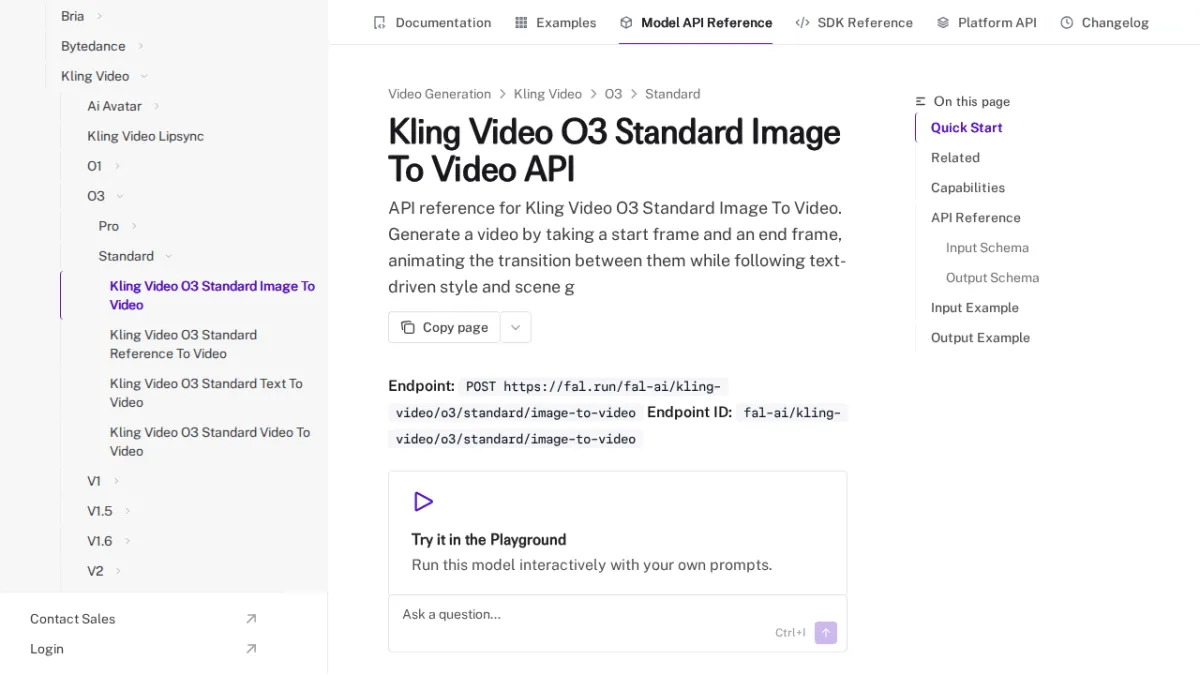
Task: Switch to the SDK Reference tab
Action: [x=854, y=22]
